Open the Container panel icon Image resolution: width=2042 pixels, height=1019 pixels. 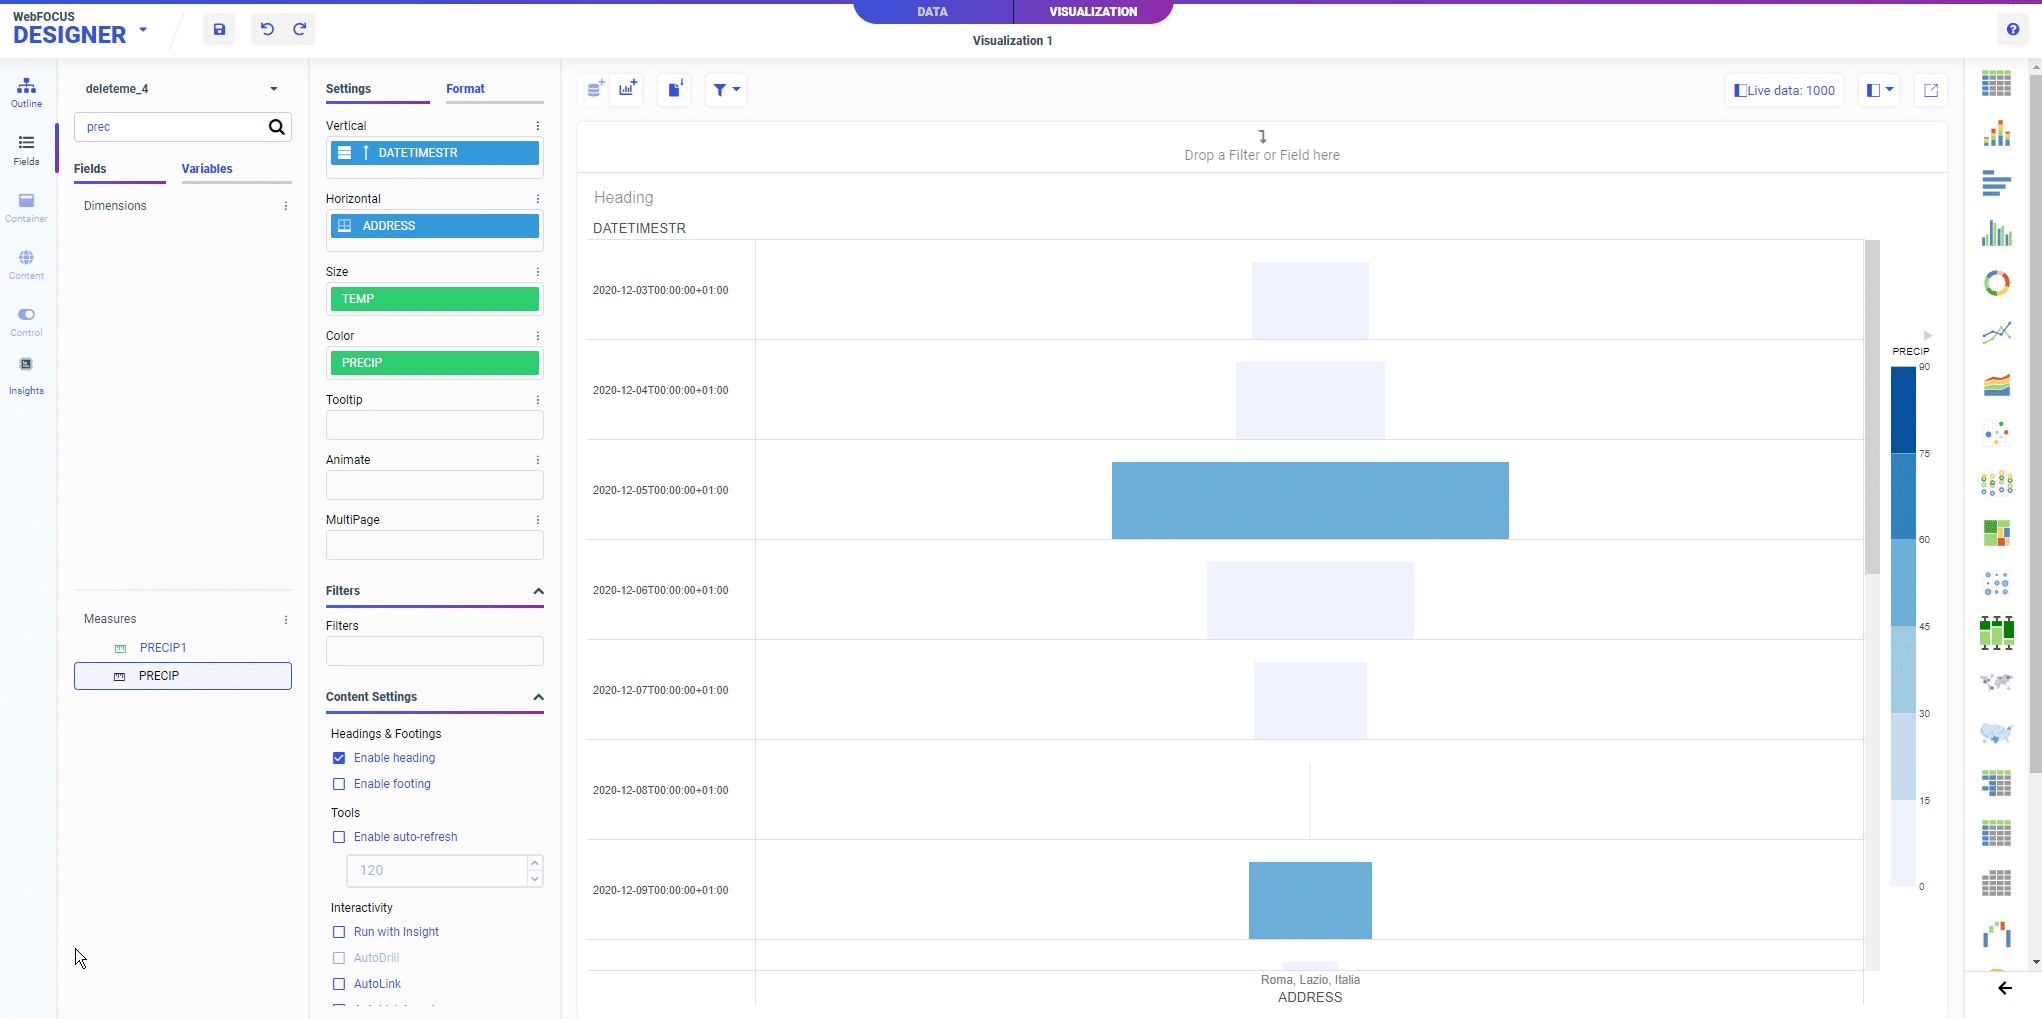tap(26, 205)
